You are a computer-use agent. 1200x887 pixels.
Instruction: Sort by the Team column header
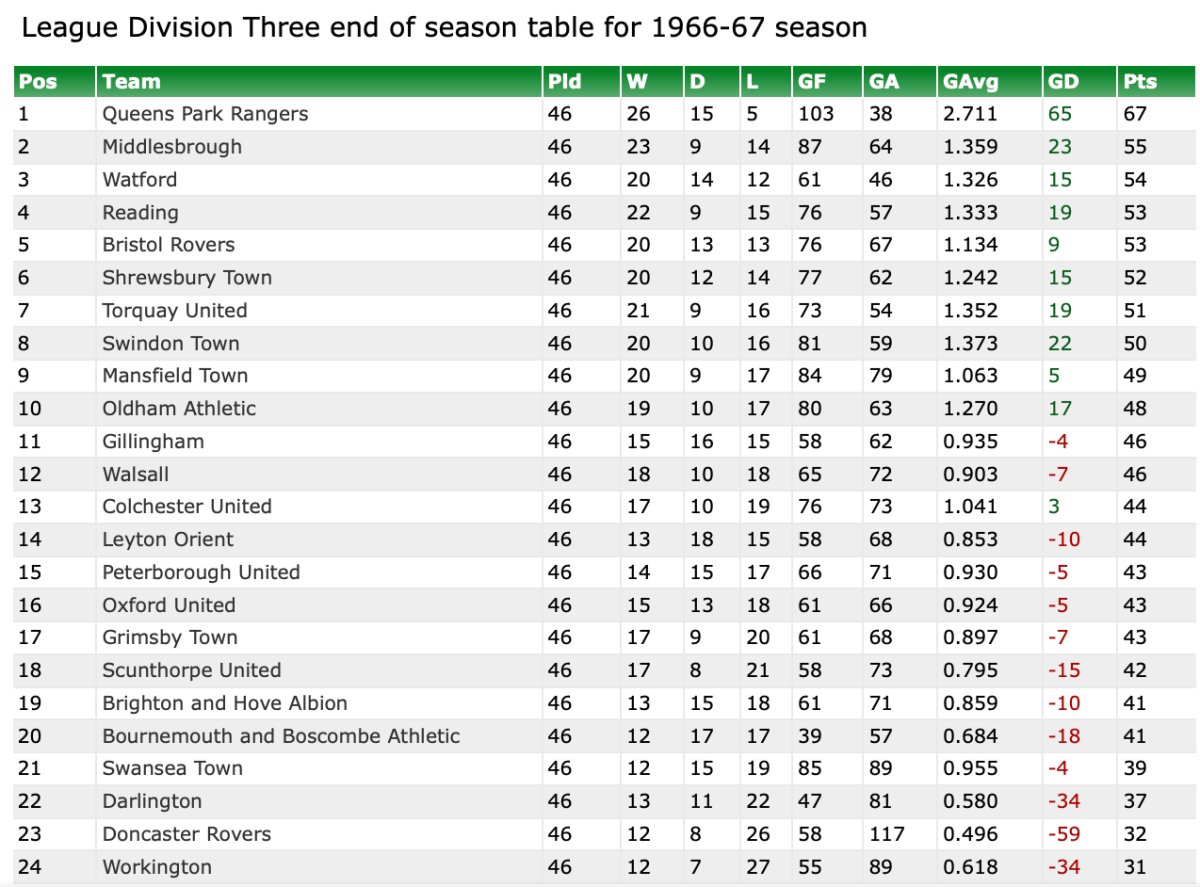(131, 82)
